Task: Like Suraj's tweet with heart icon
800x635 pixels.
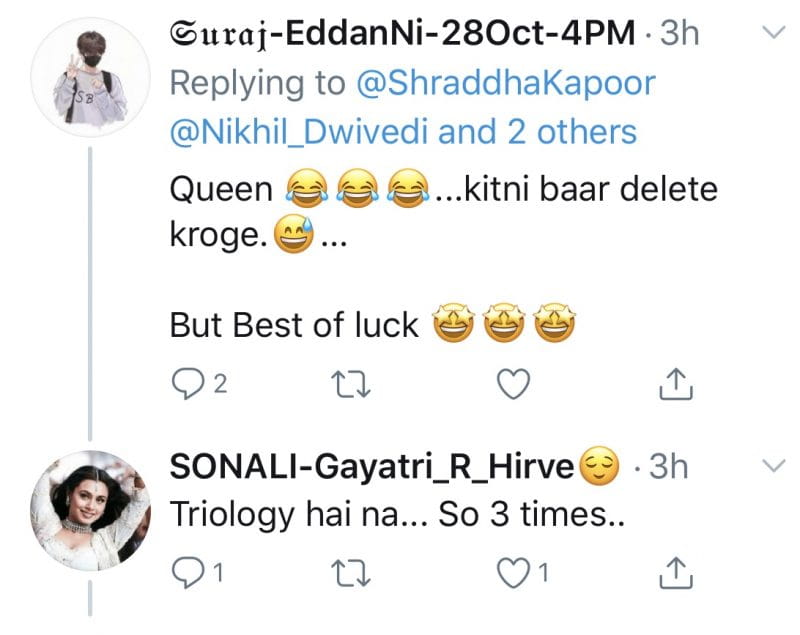Action: point(514,384)
